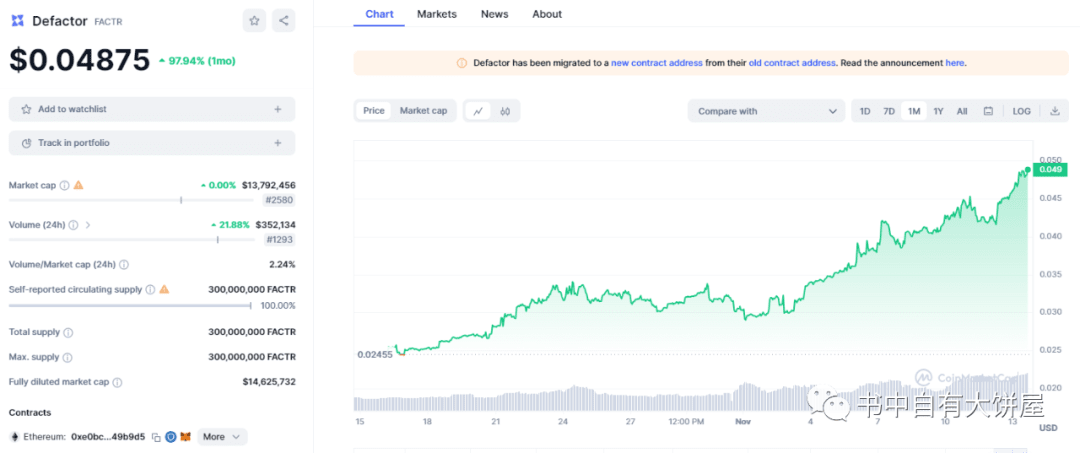
Task: Switch to the candlestick chart view
Action: [506, 111]
